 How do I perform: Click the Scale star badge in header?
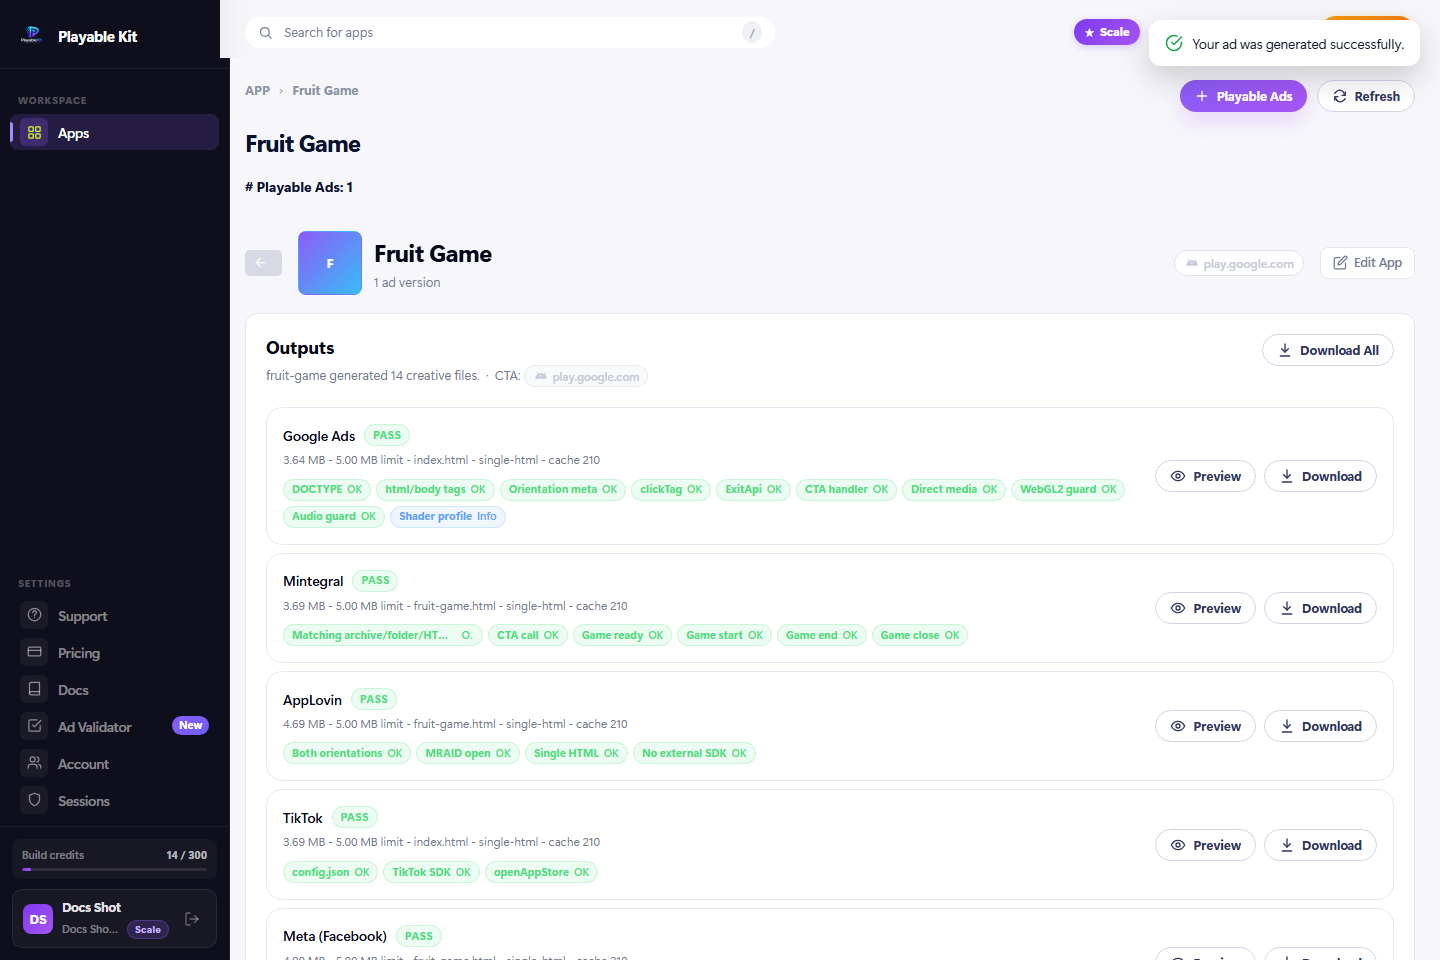1107,32
